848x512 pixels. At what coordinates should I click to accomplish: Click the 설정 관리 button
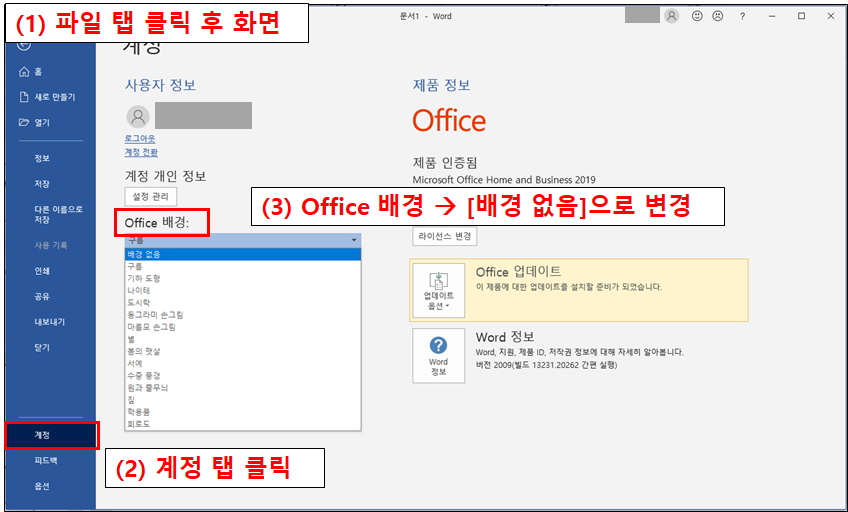coord(151,196)
